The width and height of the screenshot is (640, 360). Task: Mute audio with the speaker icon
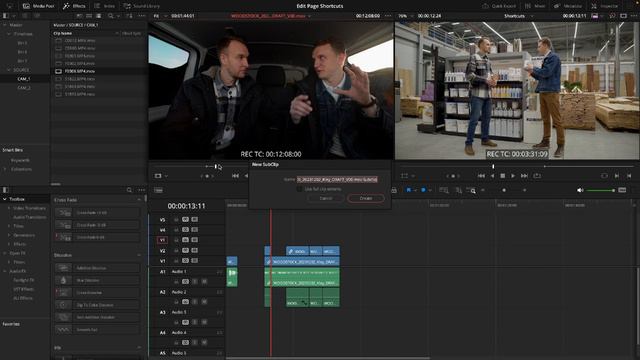[580, 190]
